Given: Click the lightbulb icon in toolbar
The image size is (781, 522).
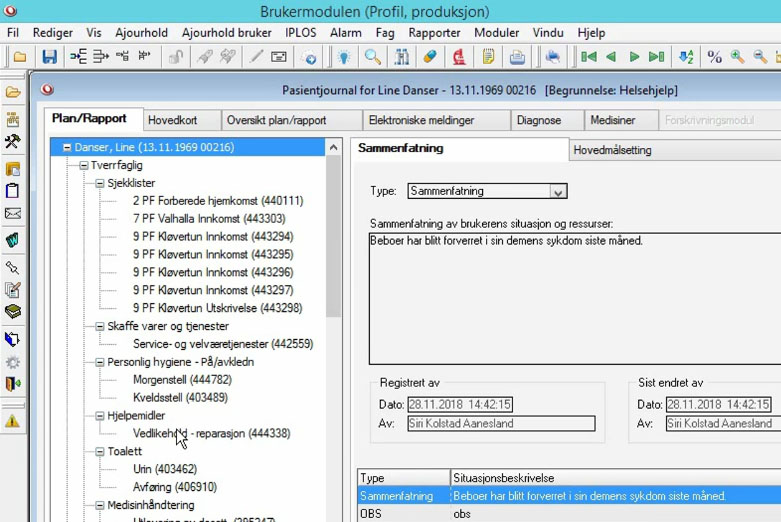Looking at the screenshot, I should coord(343,58).
